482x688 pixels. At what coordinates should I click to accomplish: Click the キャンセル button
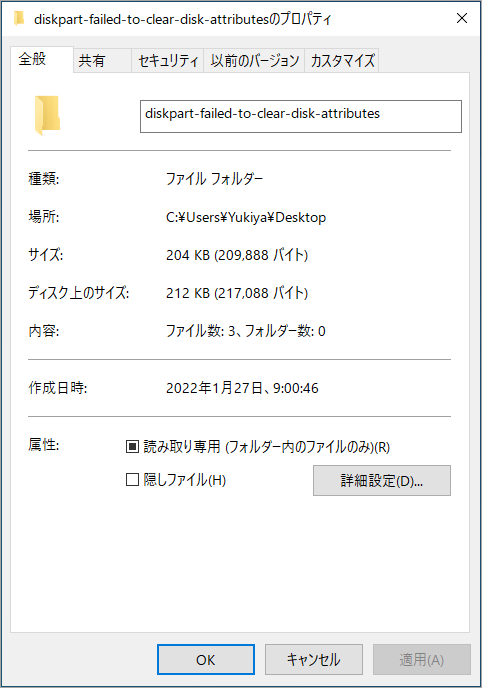(x=314, y=659)
